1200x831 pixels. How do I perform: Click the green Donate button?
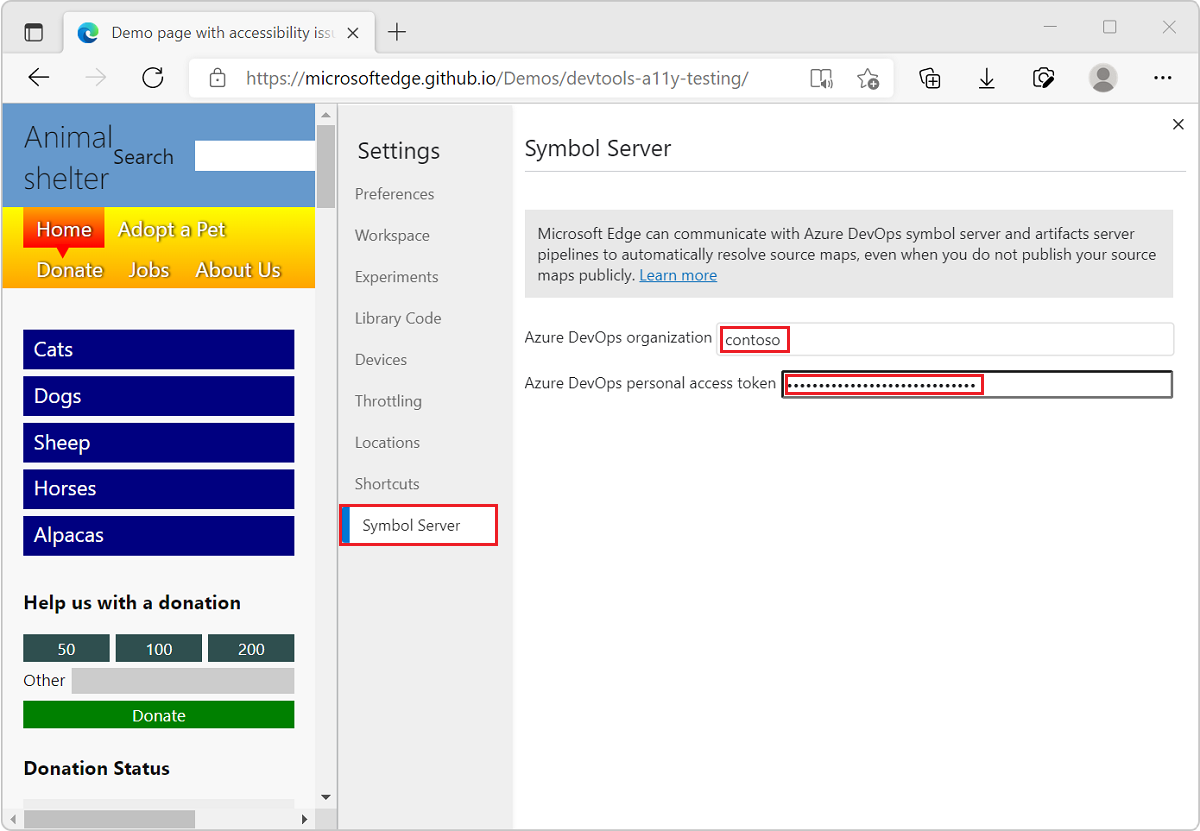[158, 714]
